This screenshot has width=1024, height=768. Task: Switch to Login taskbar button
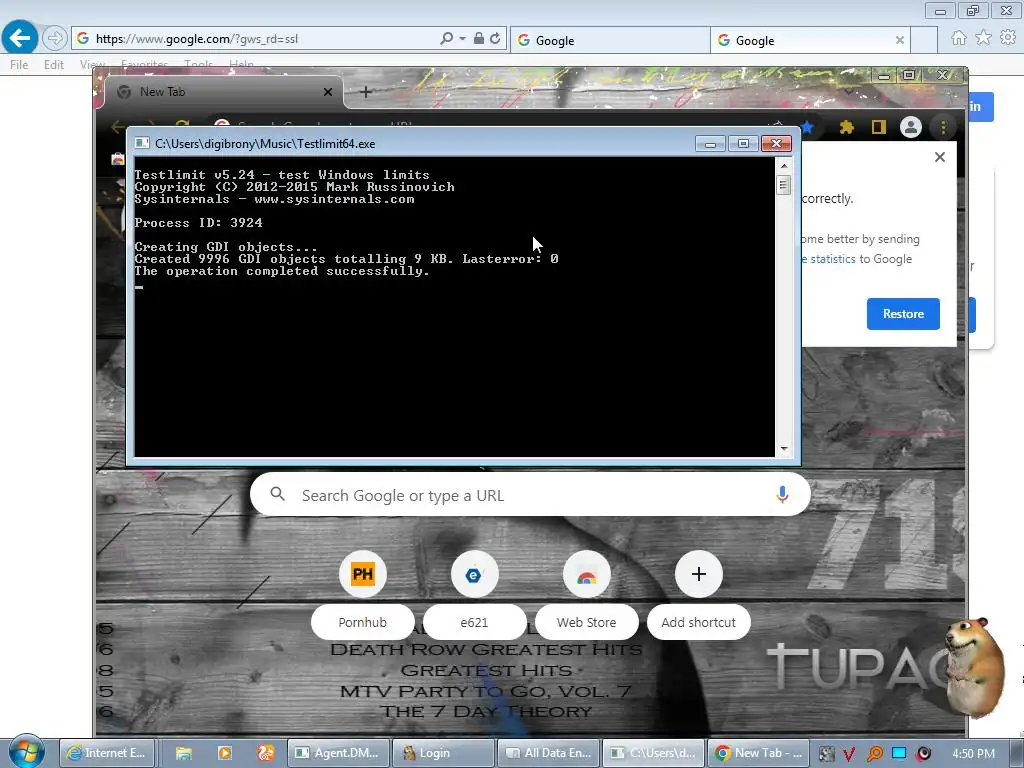click(443, 753)
